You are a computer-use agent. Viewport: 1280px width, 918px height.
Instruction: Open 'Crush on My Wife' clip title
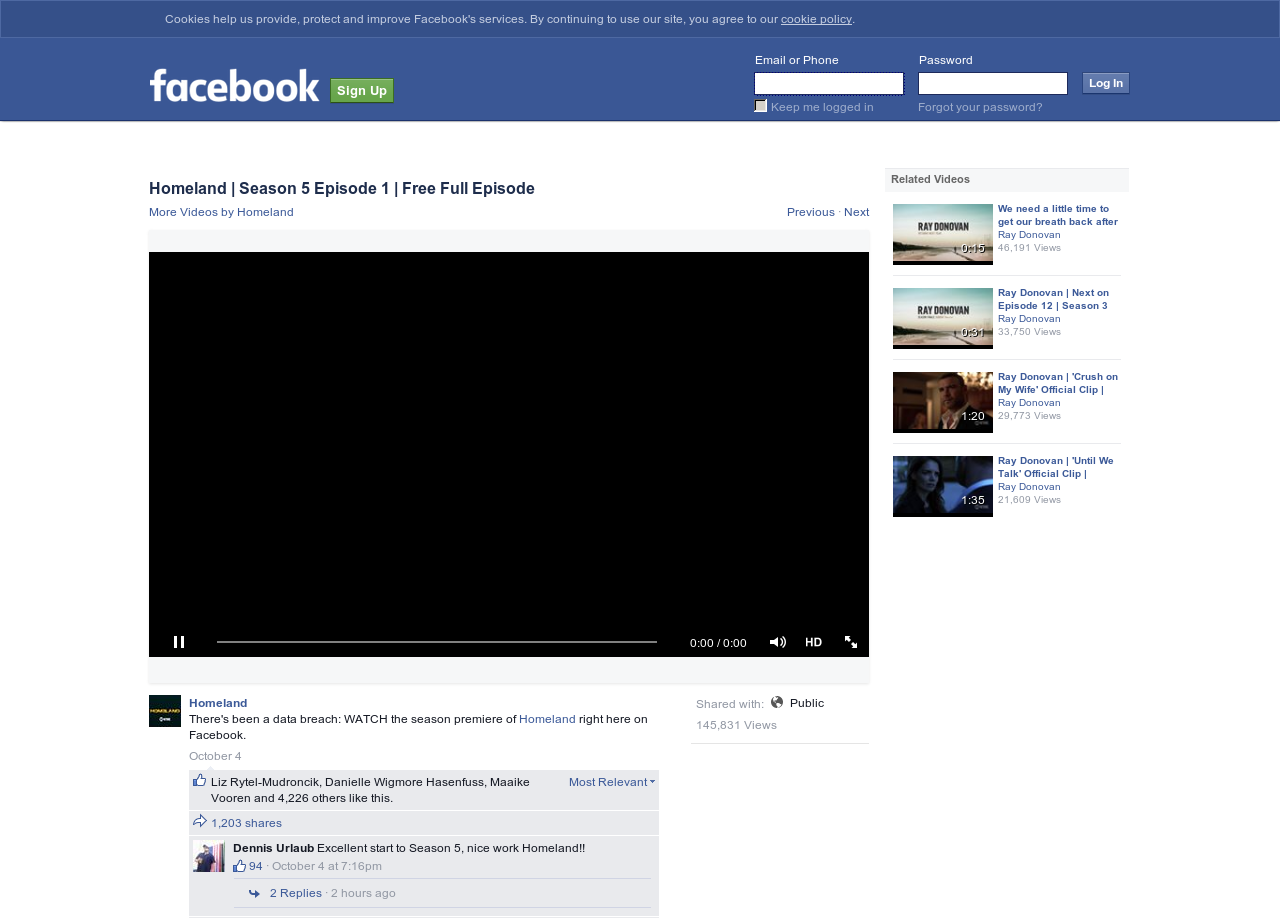[x=1058, y=383]
